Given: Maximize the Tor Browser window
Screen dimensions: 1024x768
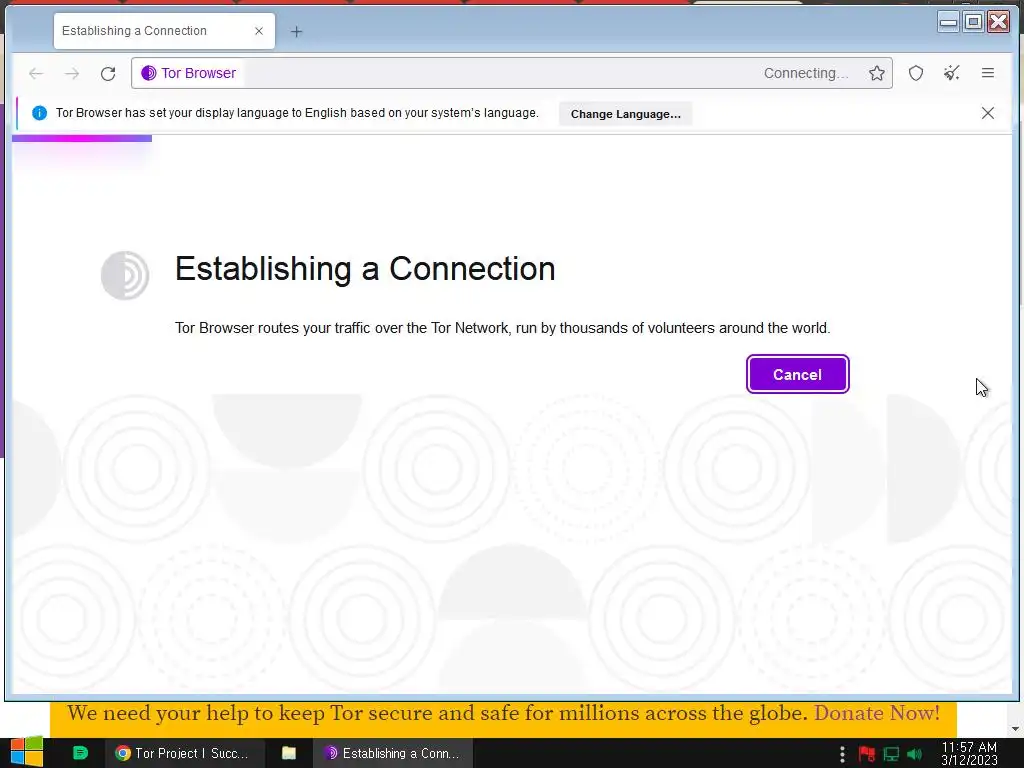Looking at the screenshot, I should [973, 22].
